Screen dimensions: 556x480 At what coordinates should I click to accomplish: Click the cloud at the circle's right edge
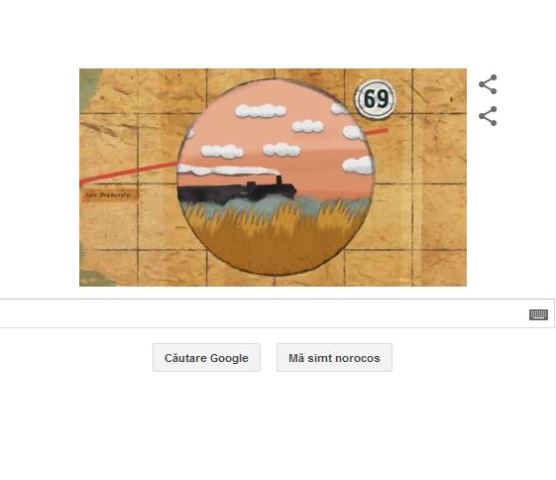click(x=357, y=166)
